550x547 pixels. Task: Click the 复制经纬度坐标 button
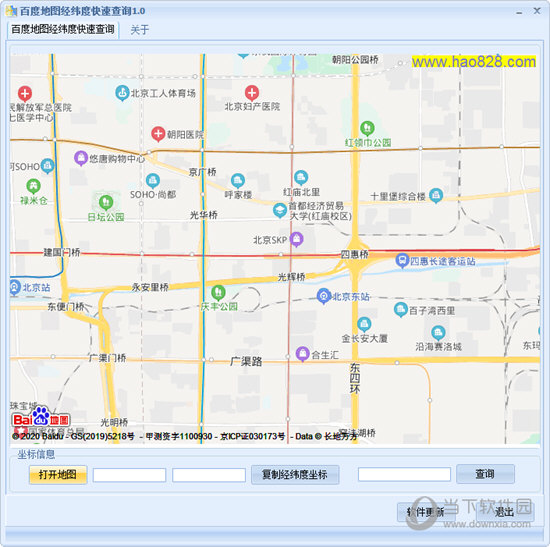pos(295,475)
